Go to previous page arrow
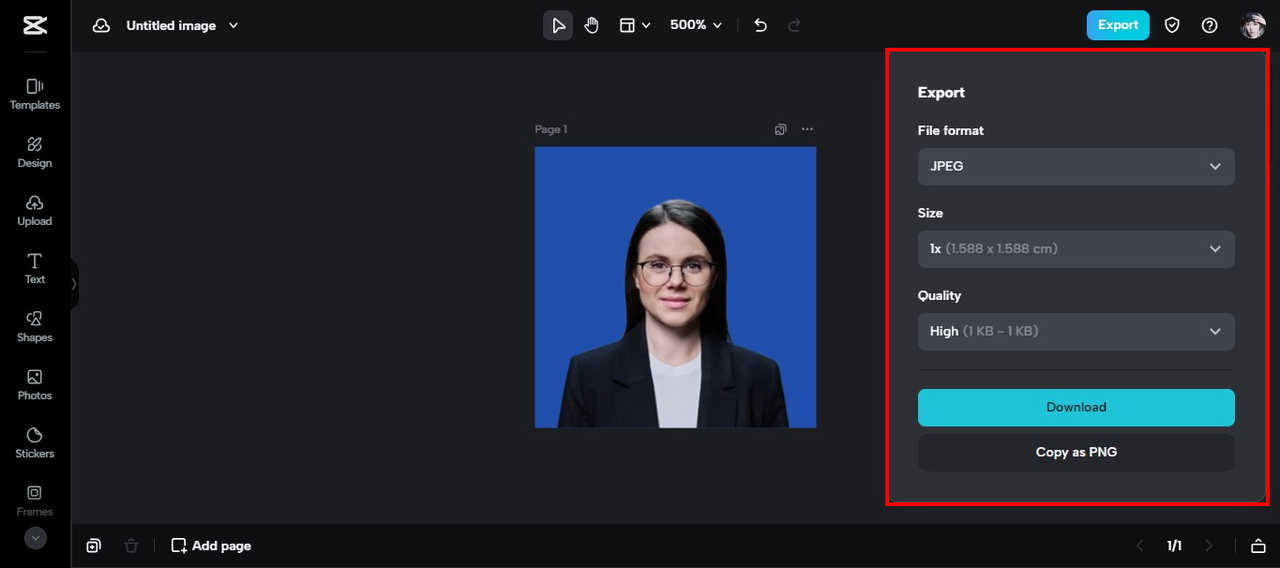The width and height of the screenshot is (1280, 568). coord(1139,546)
